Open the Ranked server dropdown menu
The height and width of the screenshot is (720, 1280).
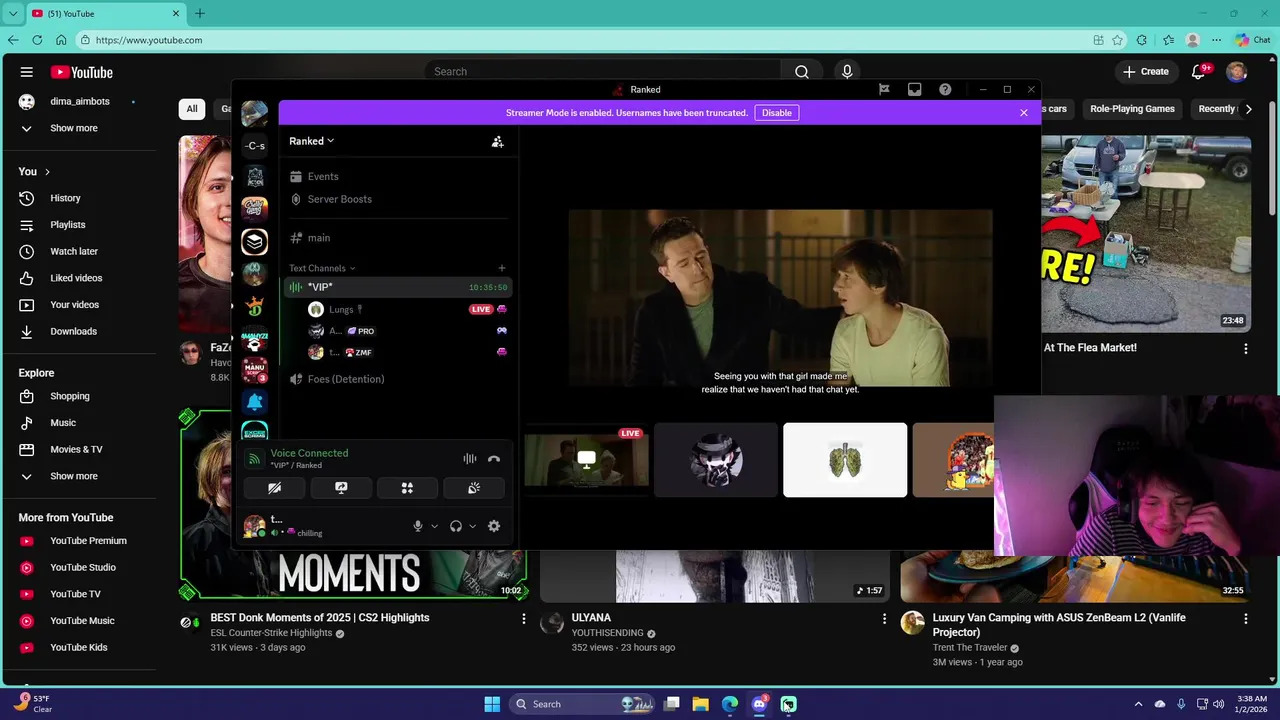[x=311, y=141]
